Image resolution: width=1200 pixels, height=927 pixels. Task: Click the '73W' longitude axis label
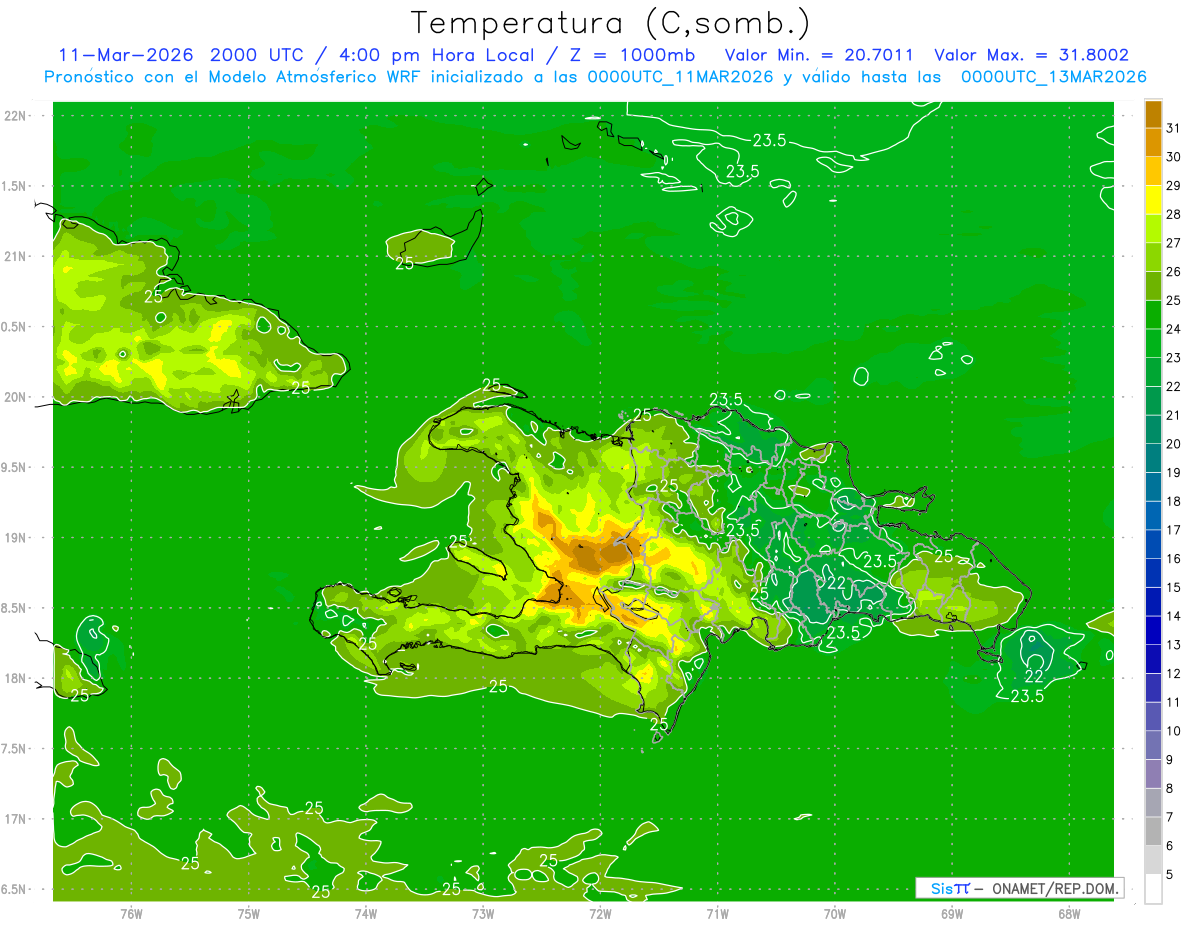click(x=483, y=913)
